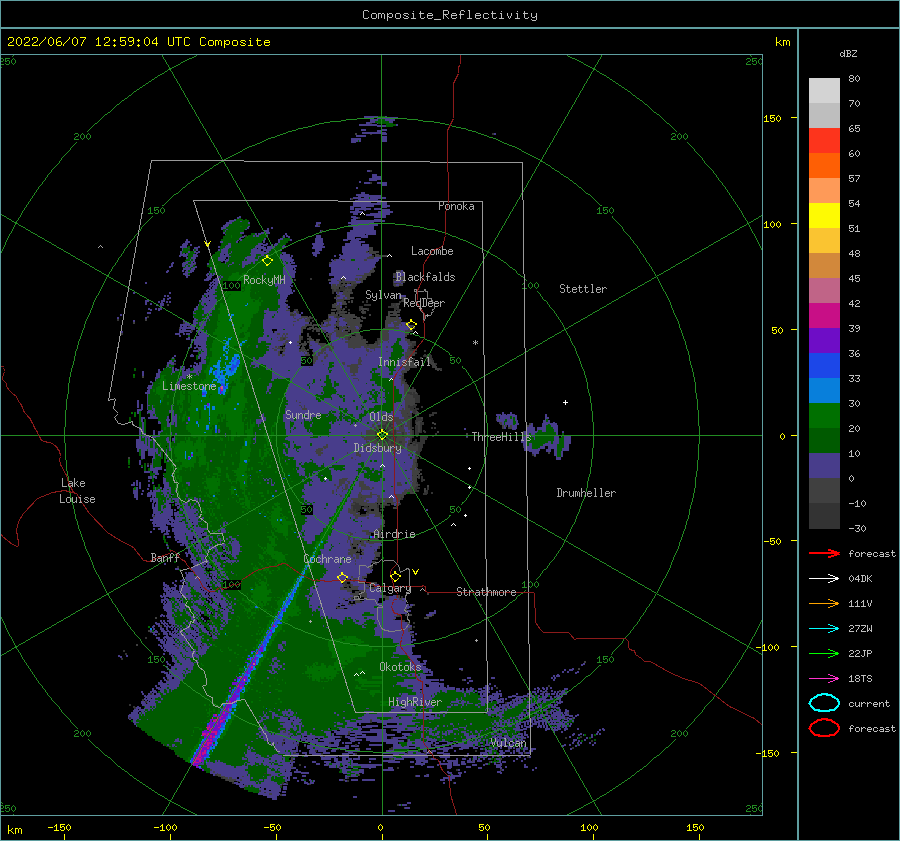Select the plus marker northeast of ThreeHills
The image size is (900, 841).
565,402
